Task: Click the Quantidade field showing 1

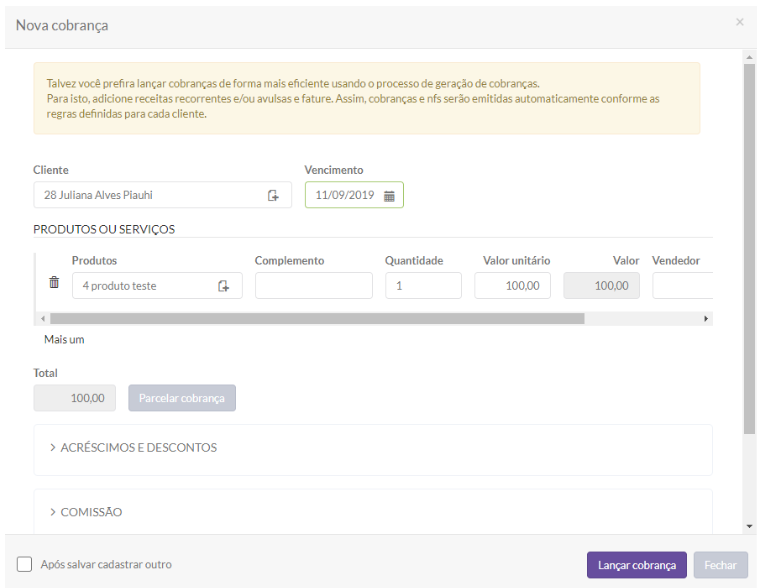Action: tap(423, 286)
